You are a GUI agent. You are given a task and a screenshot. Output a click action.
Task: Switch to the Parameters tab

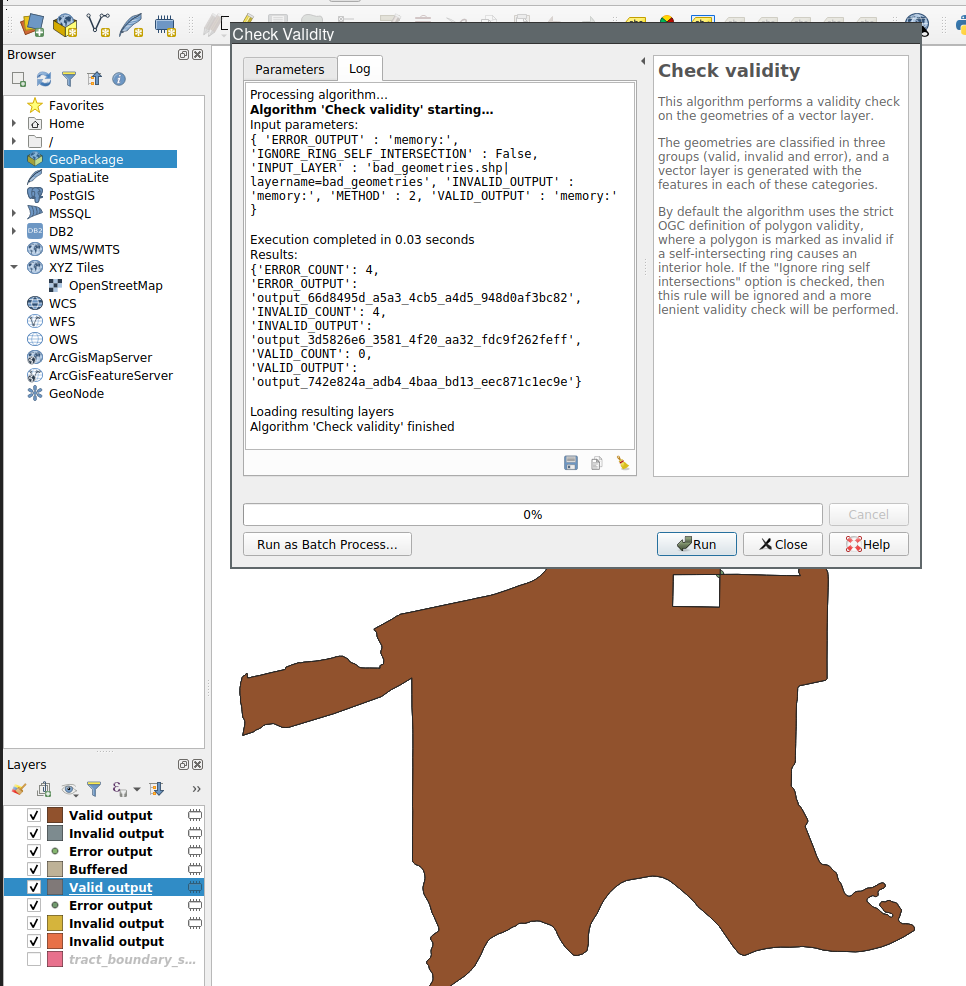tap(289, 69)
